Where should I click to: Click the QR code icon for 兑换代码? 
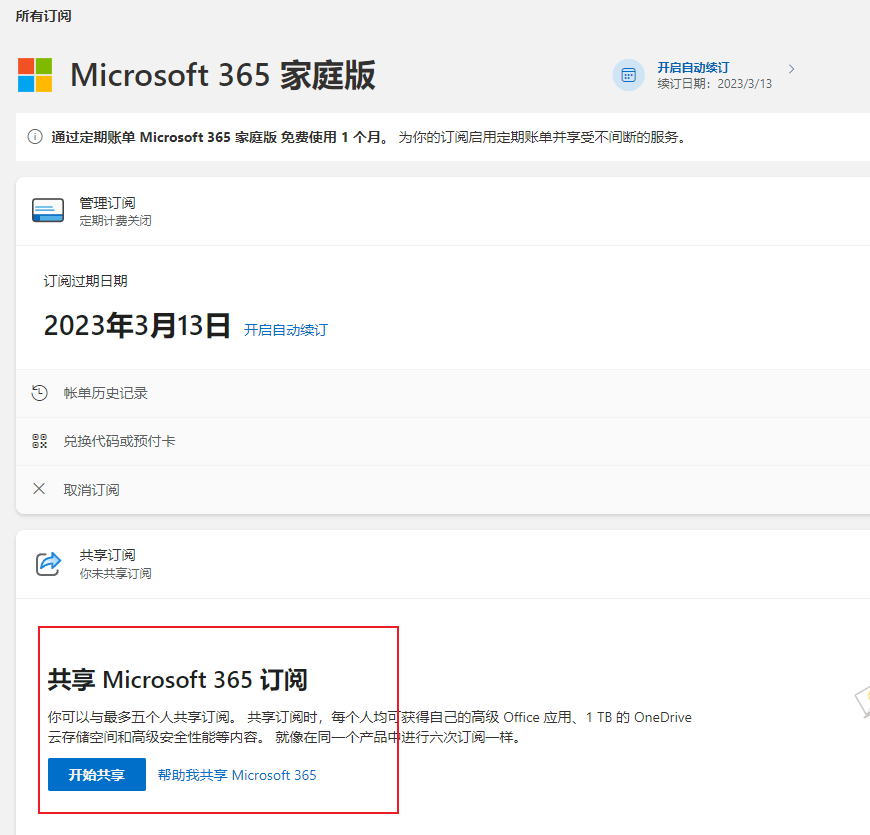coord(40,441)
